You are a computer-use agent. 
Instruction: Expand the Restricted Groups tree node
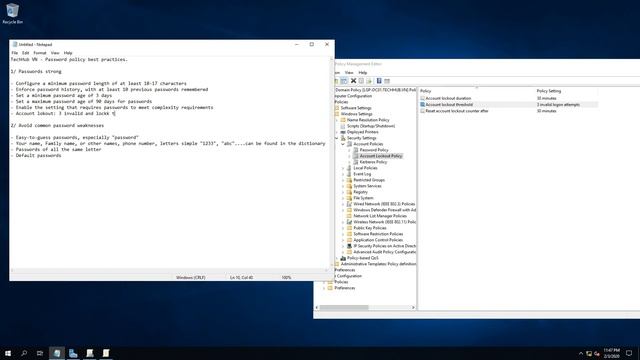343,180
